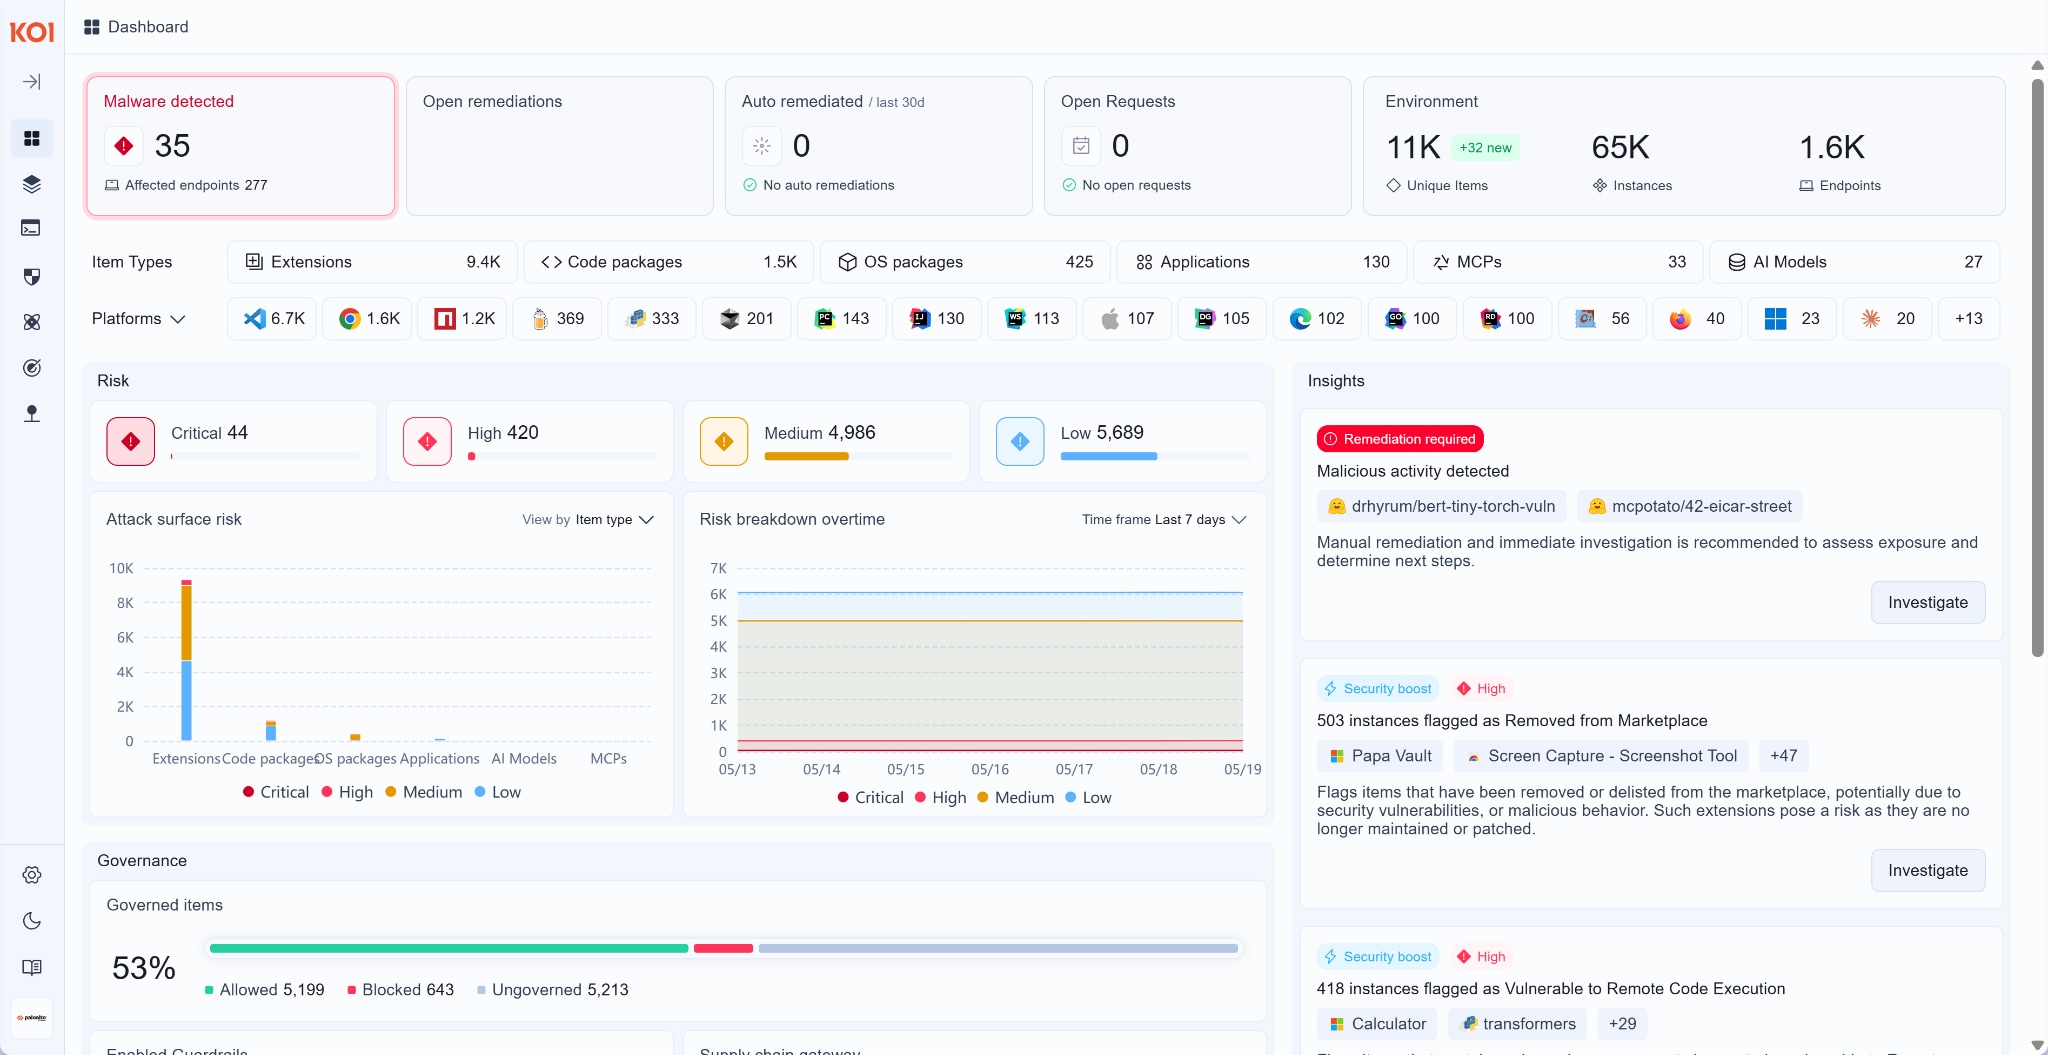Select the DataGrip platform 105
The width and height of the screenshot is (2048, 1055).
(x=1224, y=319)
